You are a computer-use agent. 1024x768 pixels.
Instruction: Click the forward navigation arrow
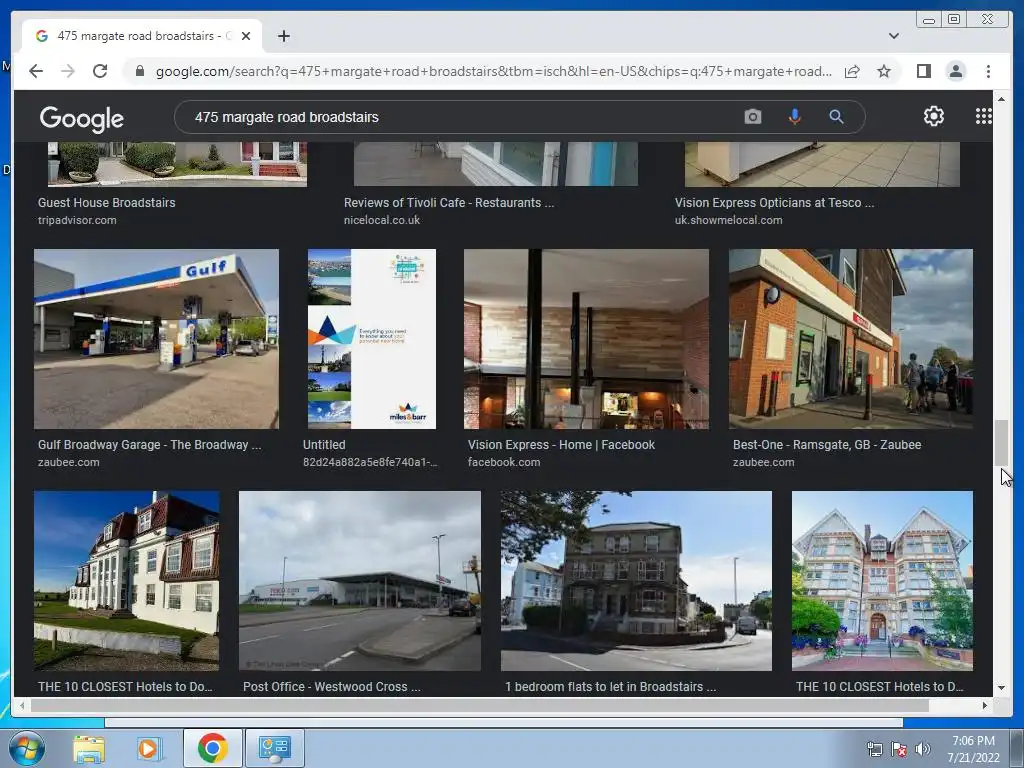point(68,71)
